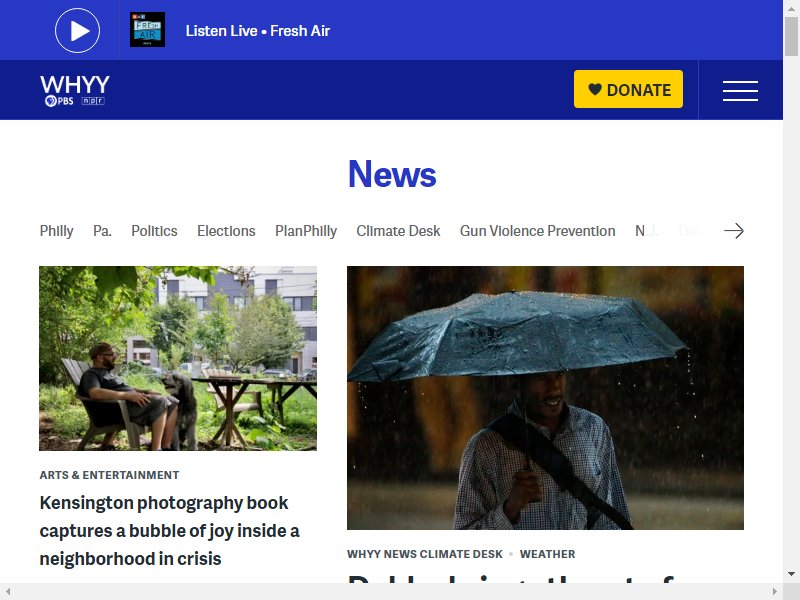Open the Climate Desk category

click(x=398, y=231)
